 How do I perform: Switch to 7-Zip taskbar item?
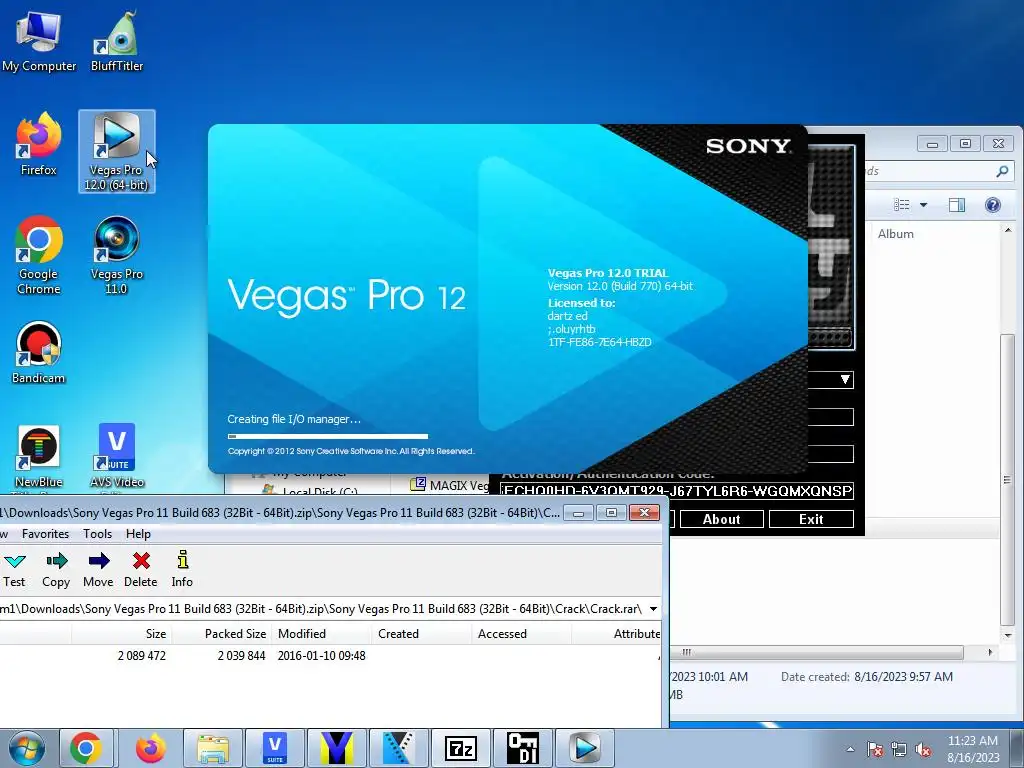461,748
